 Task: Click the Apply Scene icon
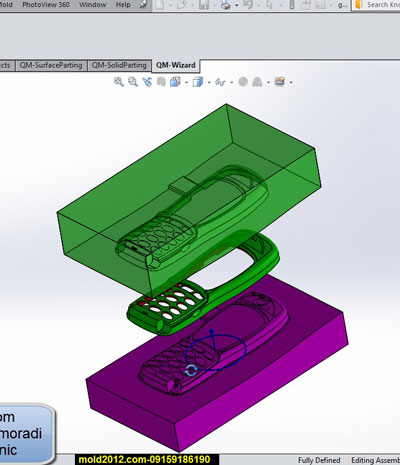point(257,82)
